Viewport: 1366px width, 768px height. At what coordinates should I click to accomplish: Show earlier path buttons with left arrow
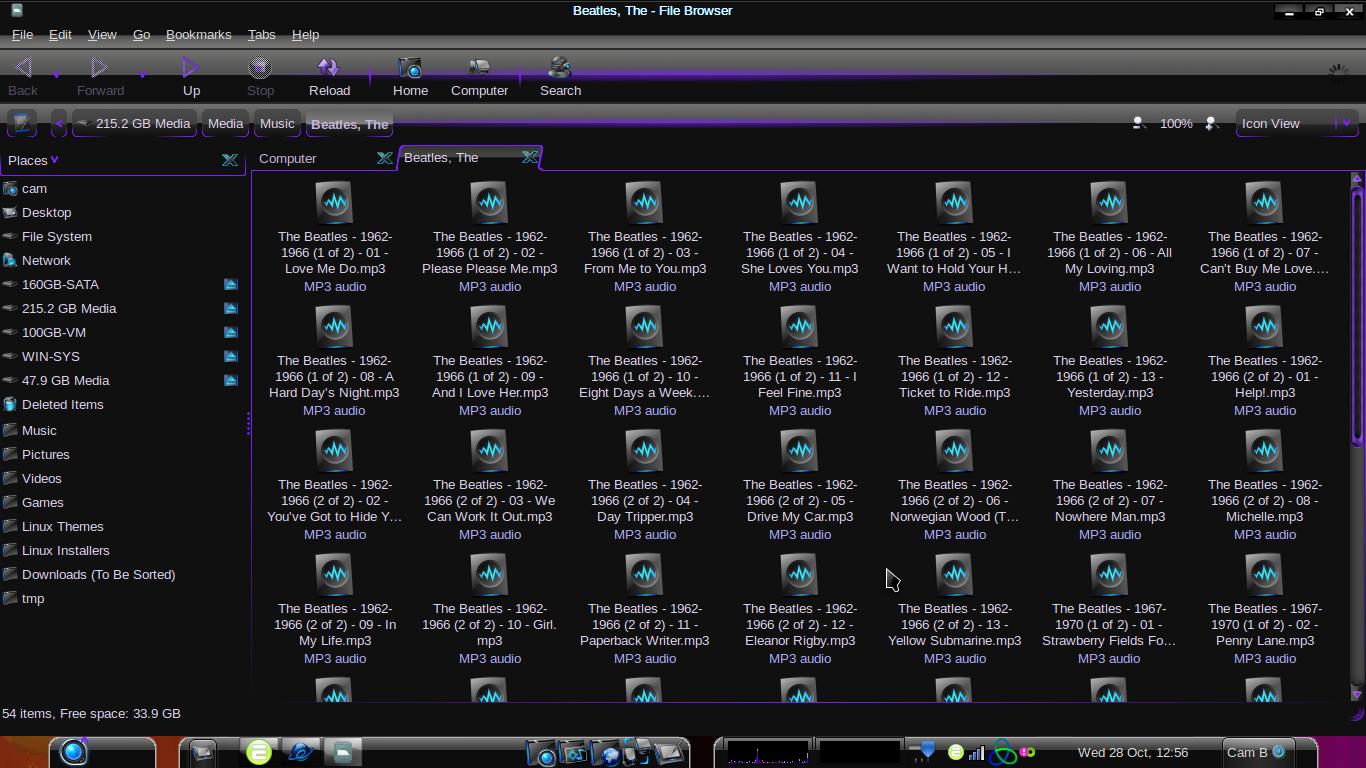(59, 123)
